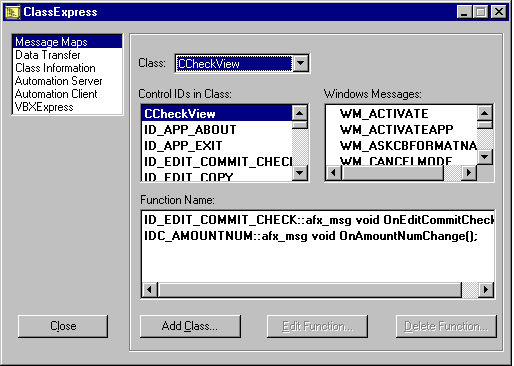This screenshot has width=514, height=366.
Task: Close ClassExpress using title bar X
Action: pyautogui.click(x=499, y=12)
